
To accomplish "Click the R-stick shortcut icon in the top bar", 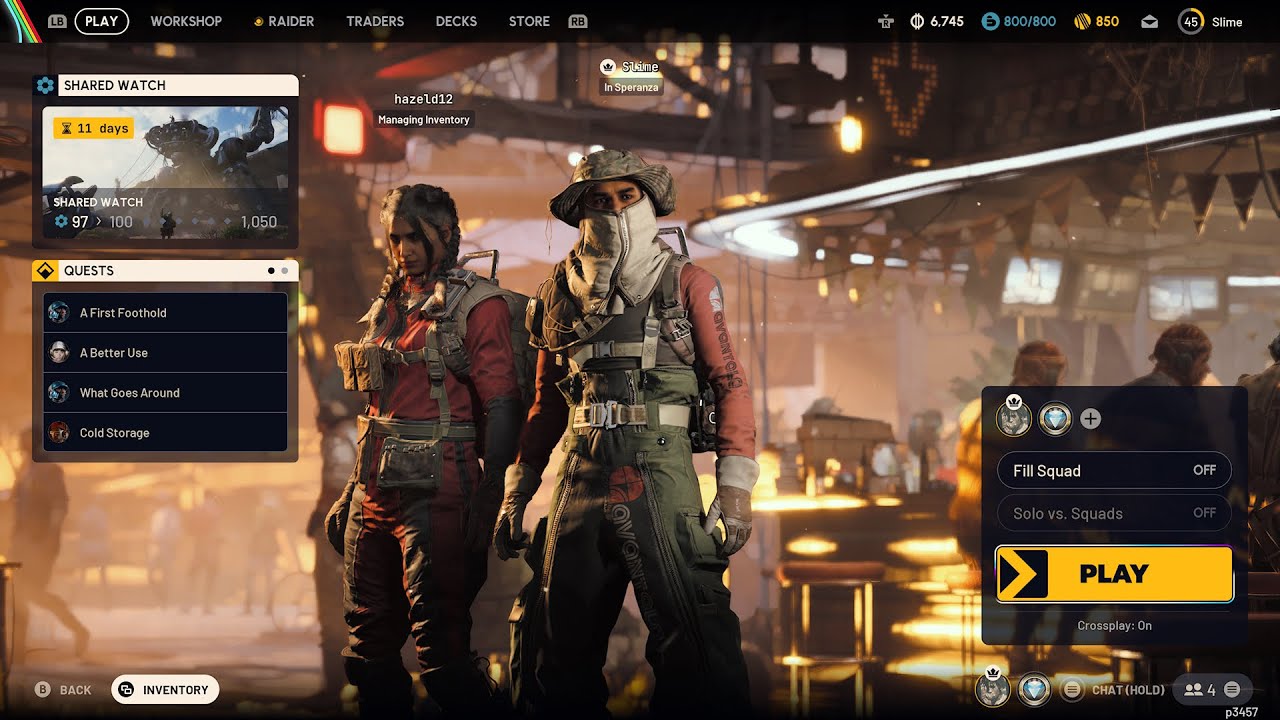I will [885, 21].
